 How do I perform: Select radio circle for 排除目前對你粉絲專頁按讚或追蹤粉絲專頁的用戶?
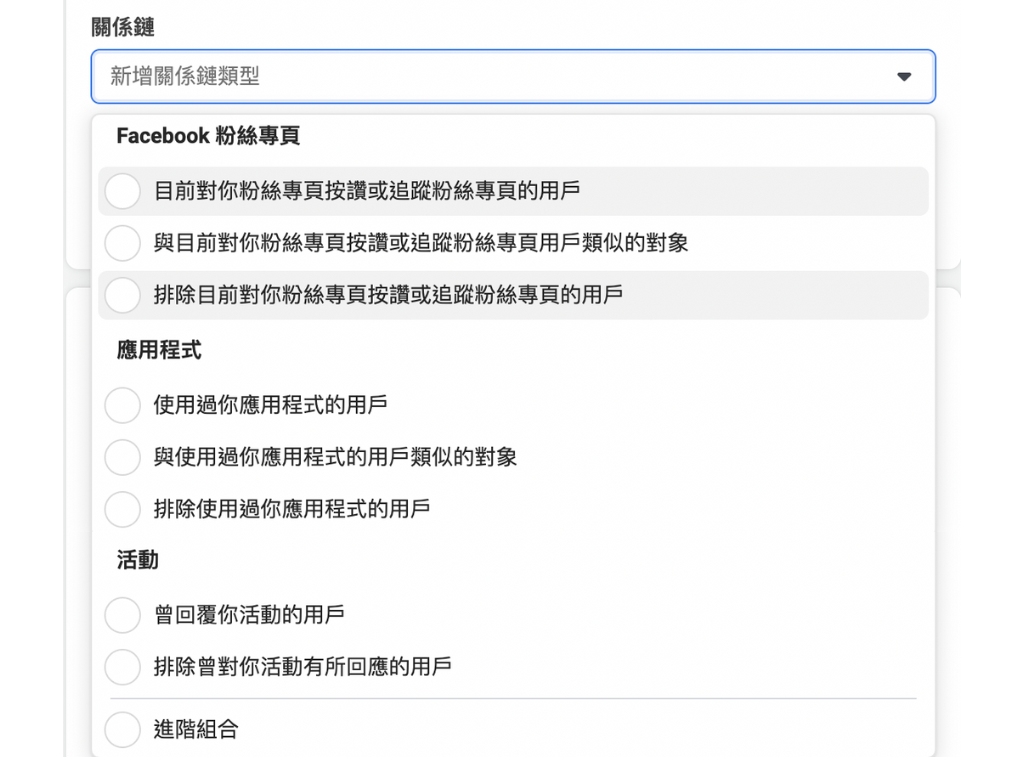(122, 295)
